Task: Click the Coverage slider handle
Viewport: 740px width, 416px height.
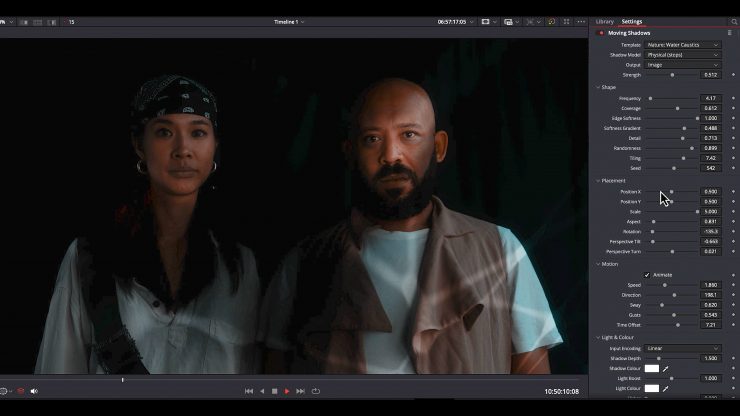Action: pyautogui.click(x=678, y=108)
